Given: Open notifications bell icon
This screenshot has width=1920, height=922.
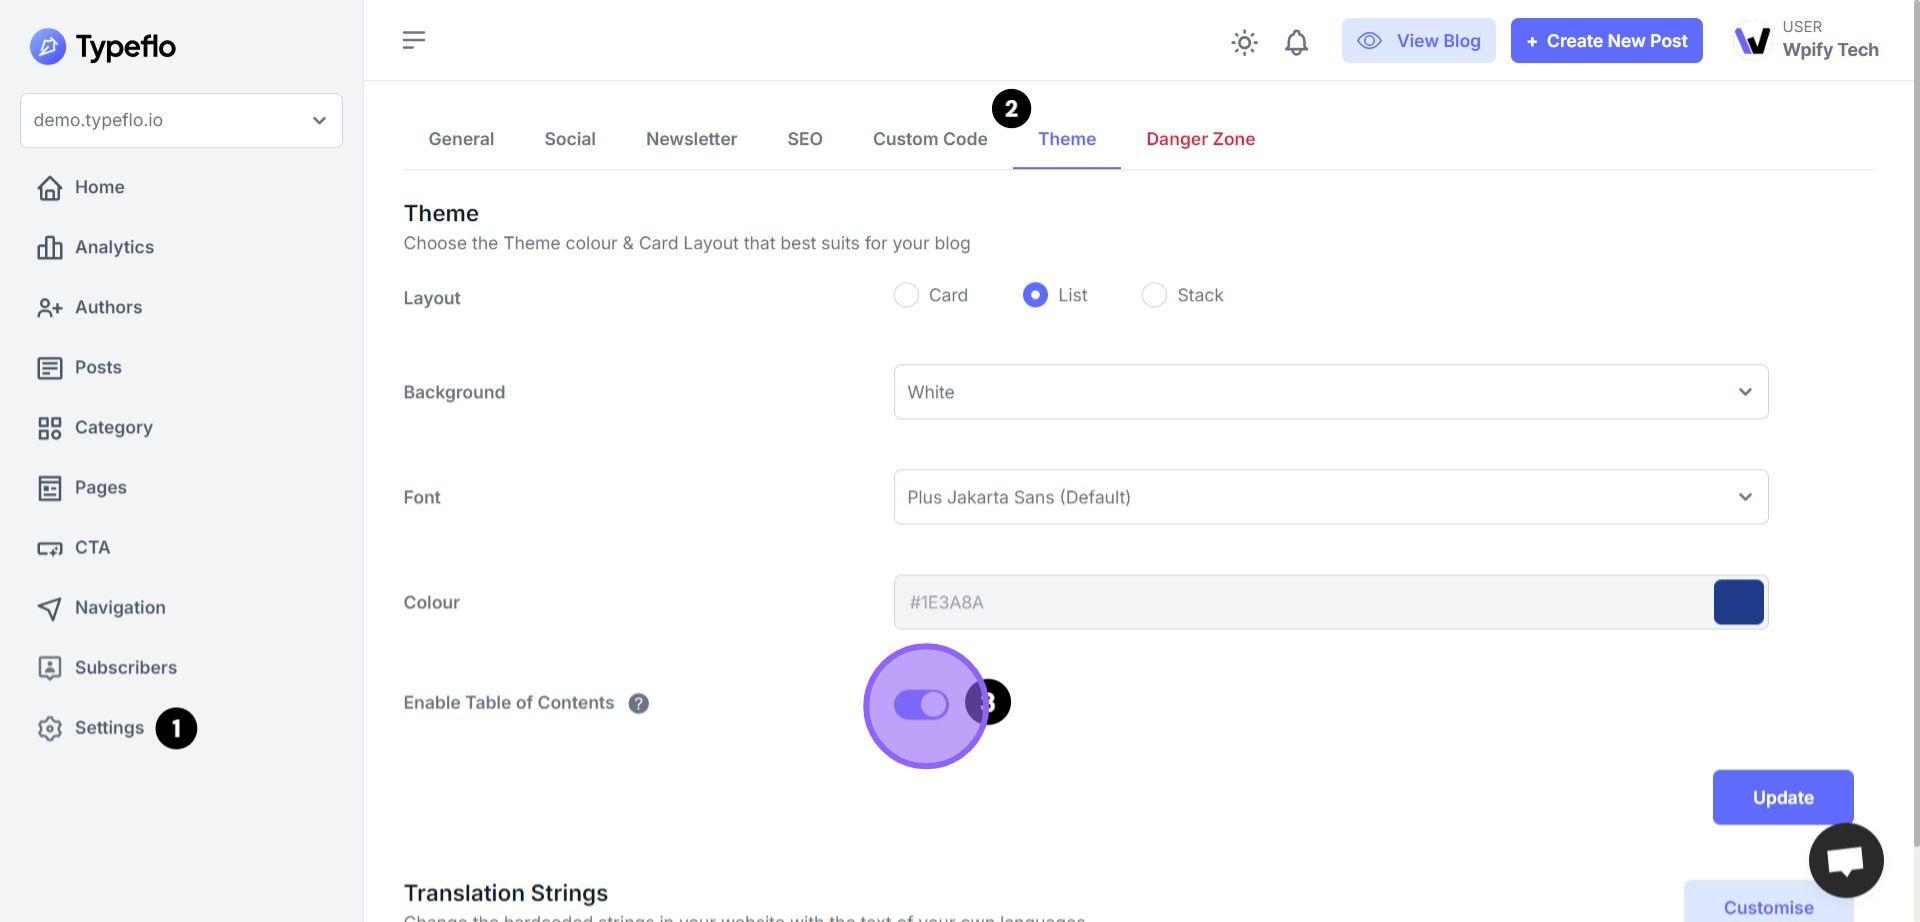Looking at the screenshot, I should tap(1296, 42).
